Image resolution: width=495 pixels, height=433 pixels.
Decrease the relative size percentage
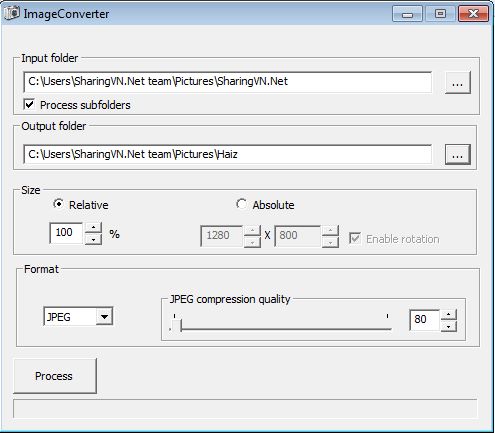coord(94,239)
